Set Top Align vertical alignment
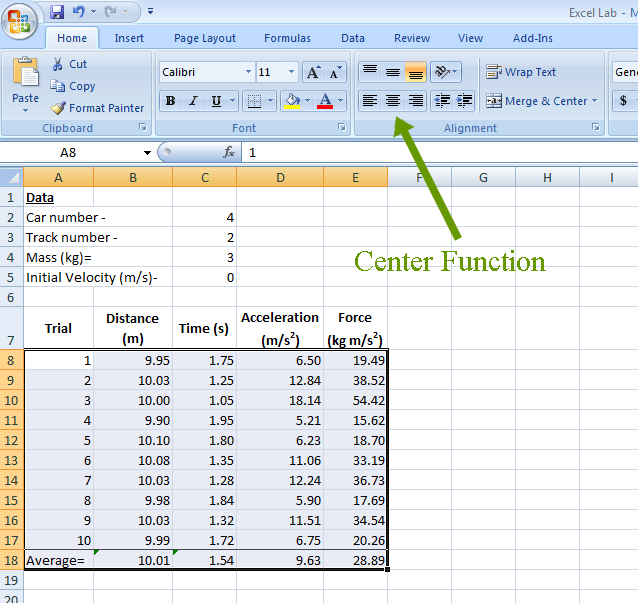 point(369,72)
